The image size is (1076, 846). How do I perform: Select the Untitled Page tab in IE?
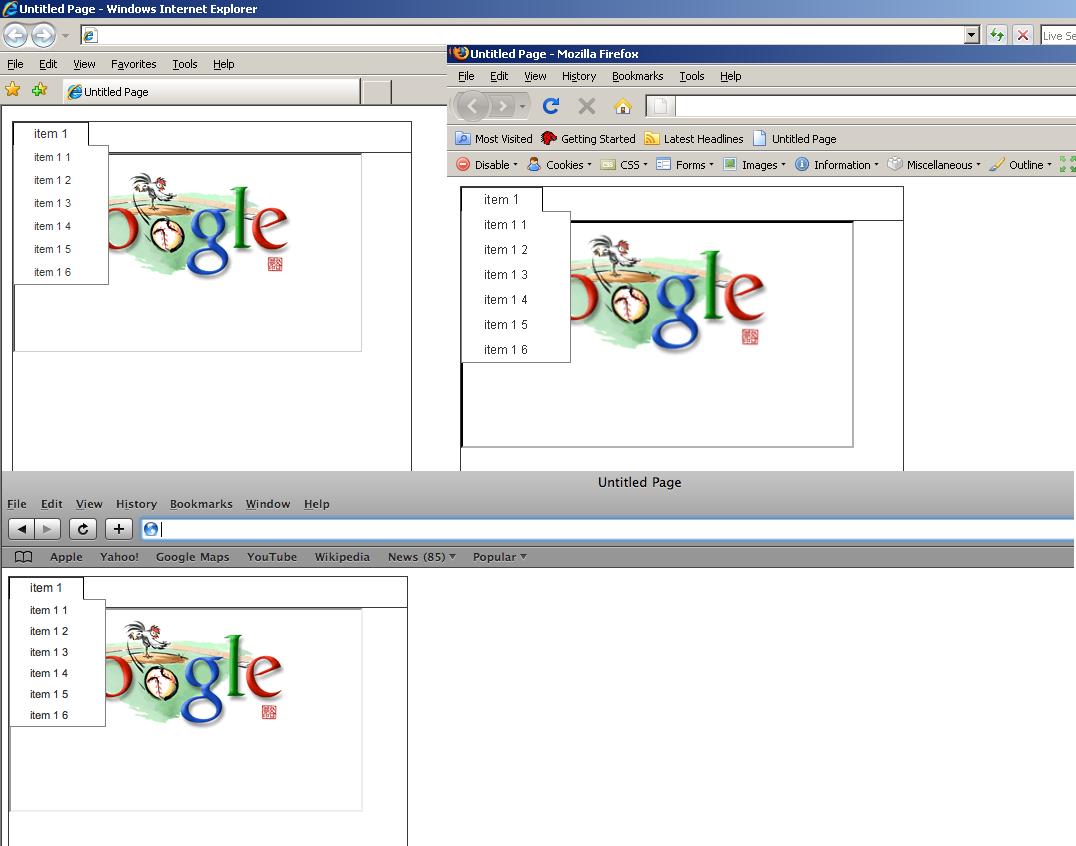(x=211, y=92)
